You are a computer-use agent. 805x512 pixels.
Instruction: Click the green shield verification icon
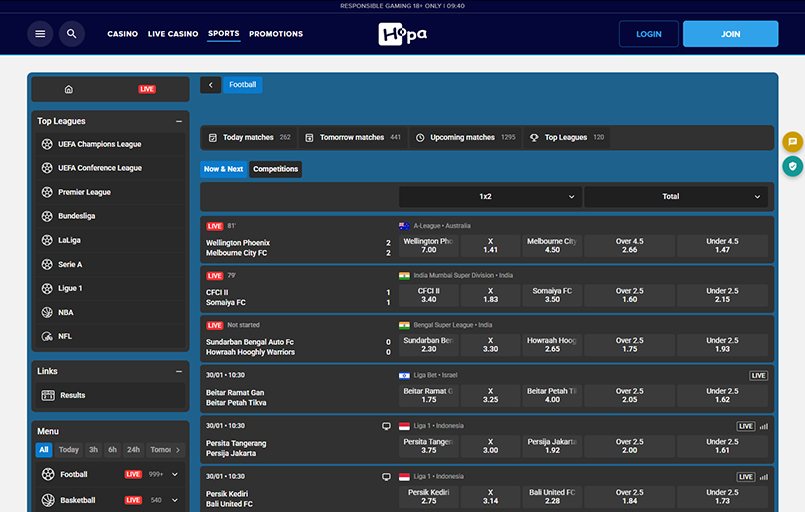(x=792, y=166)
